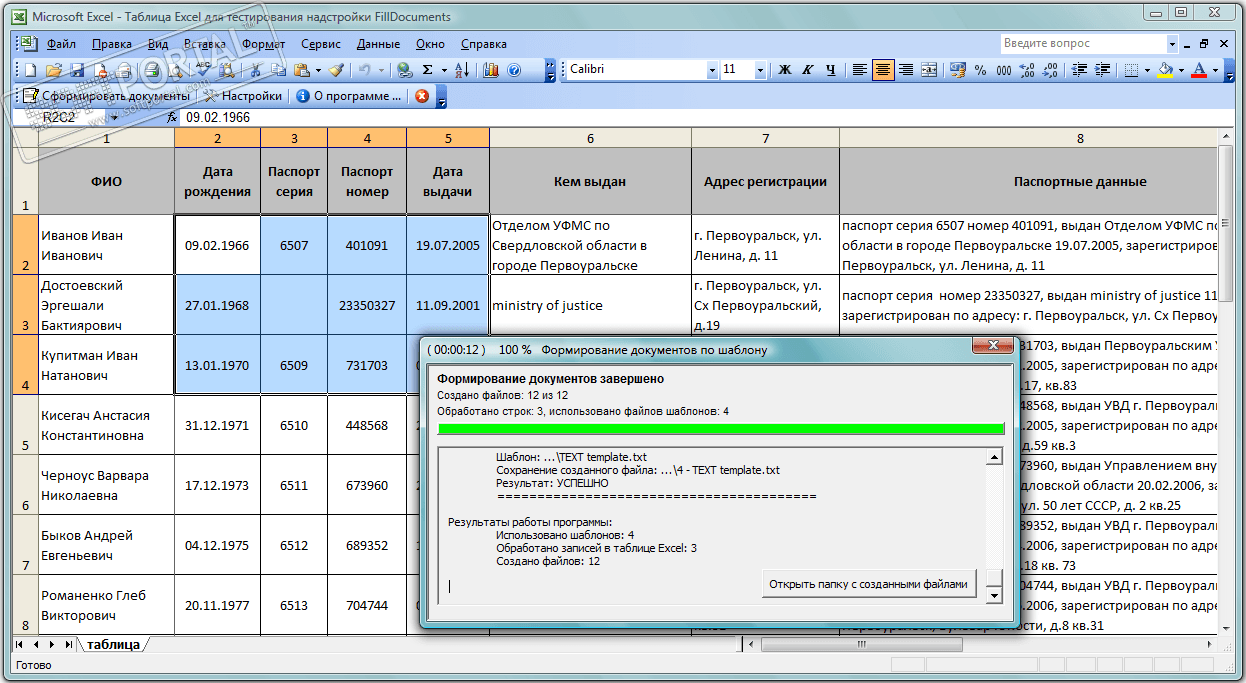Image resolution: width=1246 pixels, height=683 pixels.
Task: Apply Percent Style format icon
Action: (x=980, y=70)
